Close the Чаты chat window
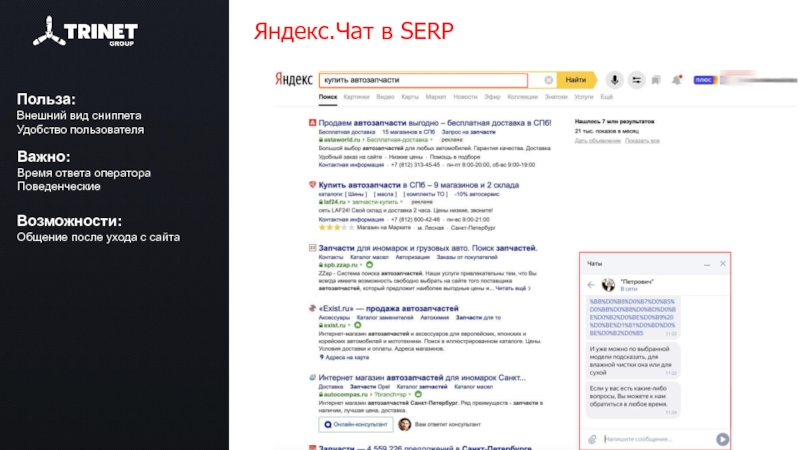This screenshot has width=800, height=450. click(x=722, y=263)
